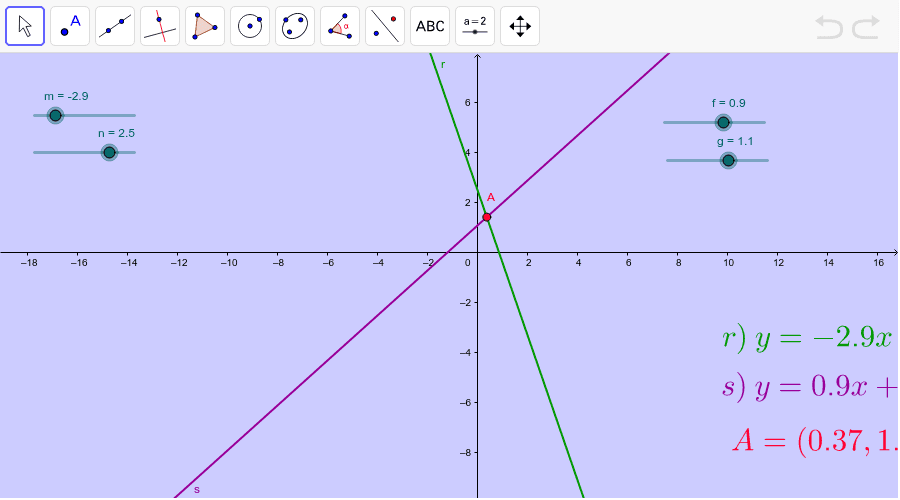Click the 'g = 1.1' slider label
Image resolution: width=900 pixels, height=500 pixels.
735,141
